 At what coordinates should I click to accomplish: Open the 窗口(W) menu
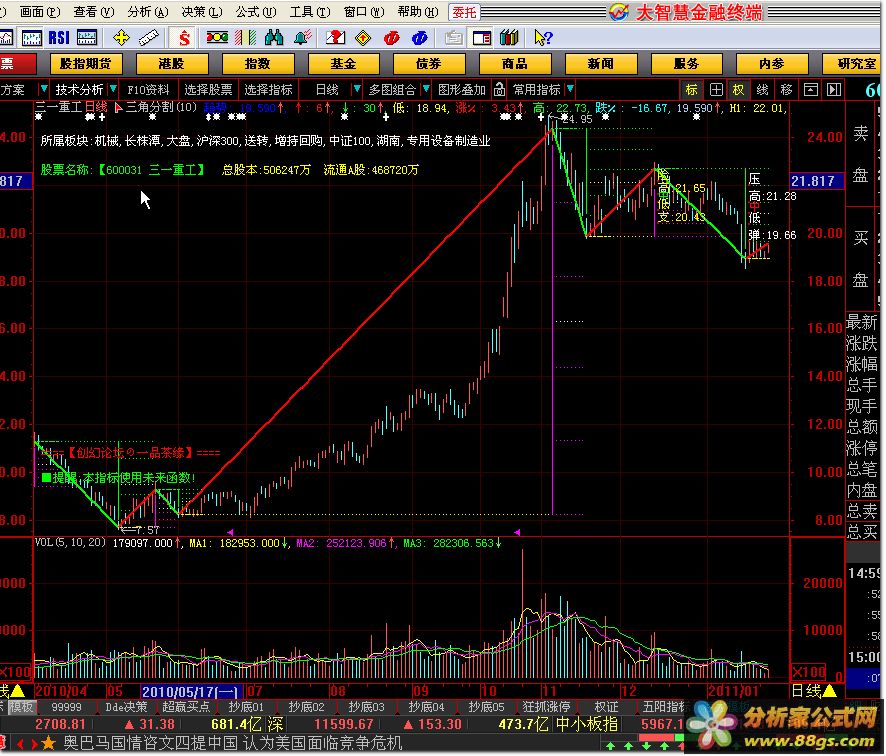pos(363,12)
